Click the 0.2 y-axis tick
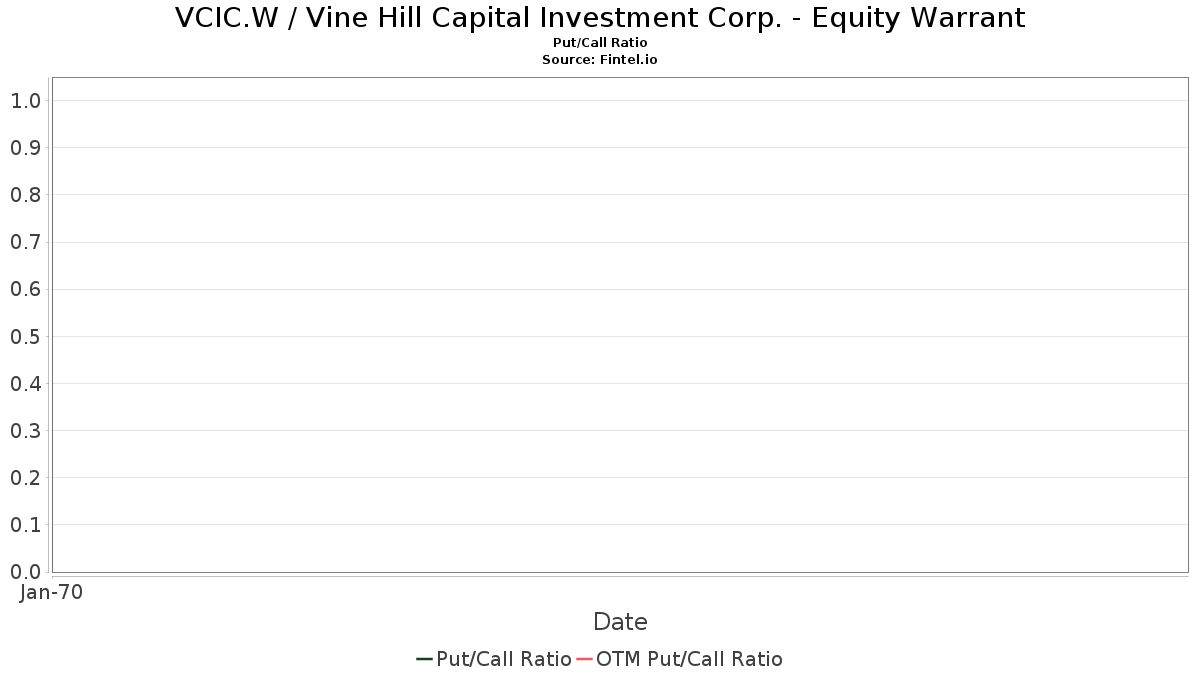Viewport: 1200px width, 675px height. pyautogui.click(x=26, y=478)
